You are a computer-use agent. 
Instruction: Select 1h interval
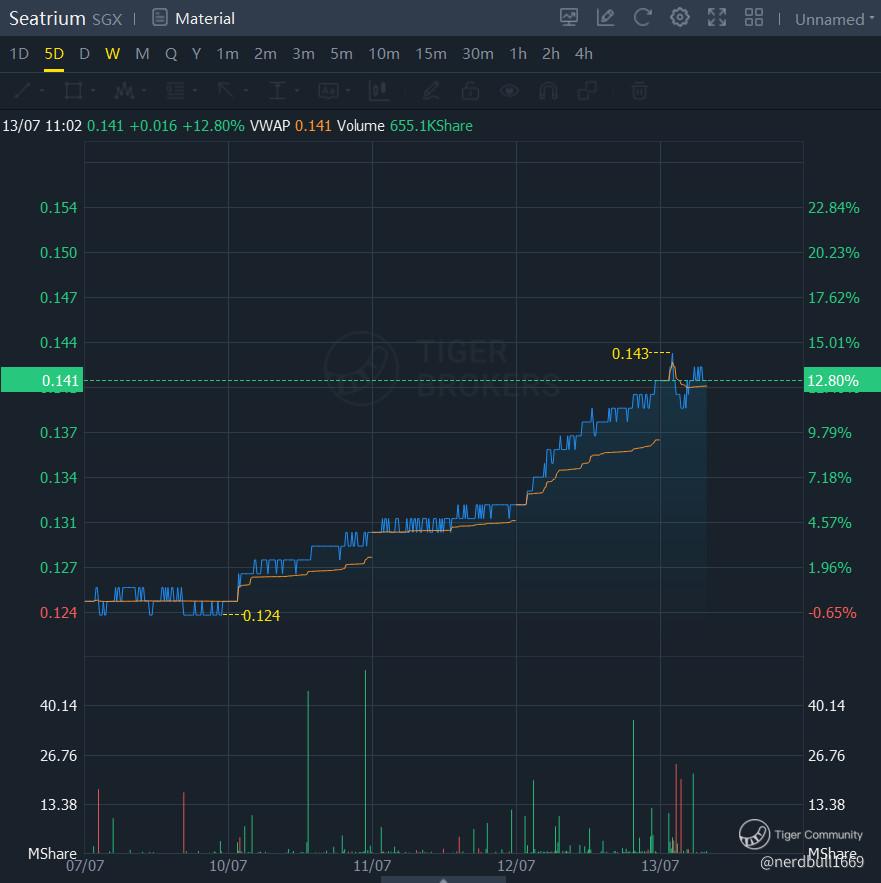[518, 53]
